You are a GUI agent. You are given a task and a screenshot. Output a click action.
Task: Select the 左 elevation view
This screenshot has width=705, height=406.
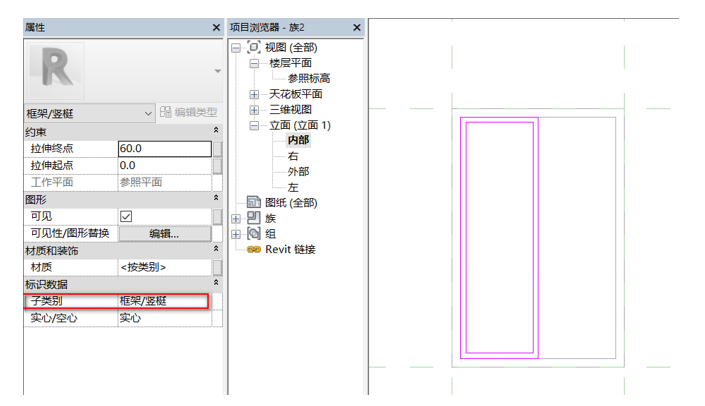(293, 187)
